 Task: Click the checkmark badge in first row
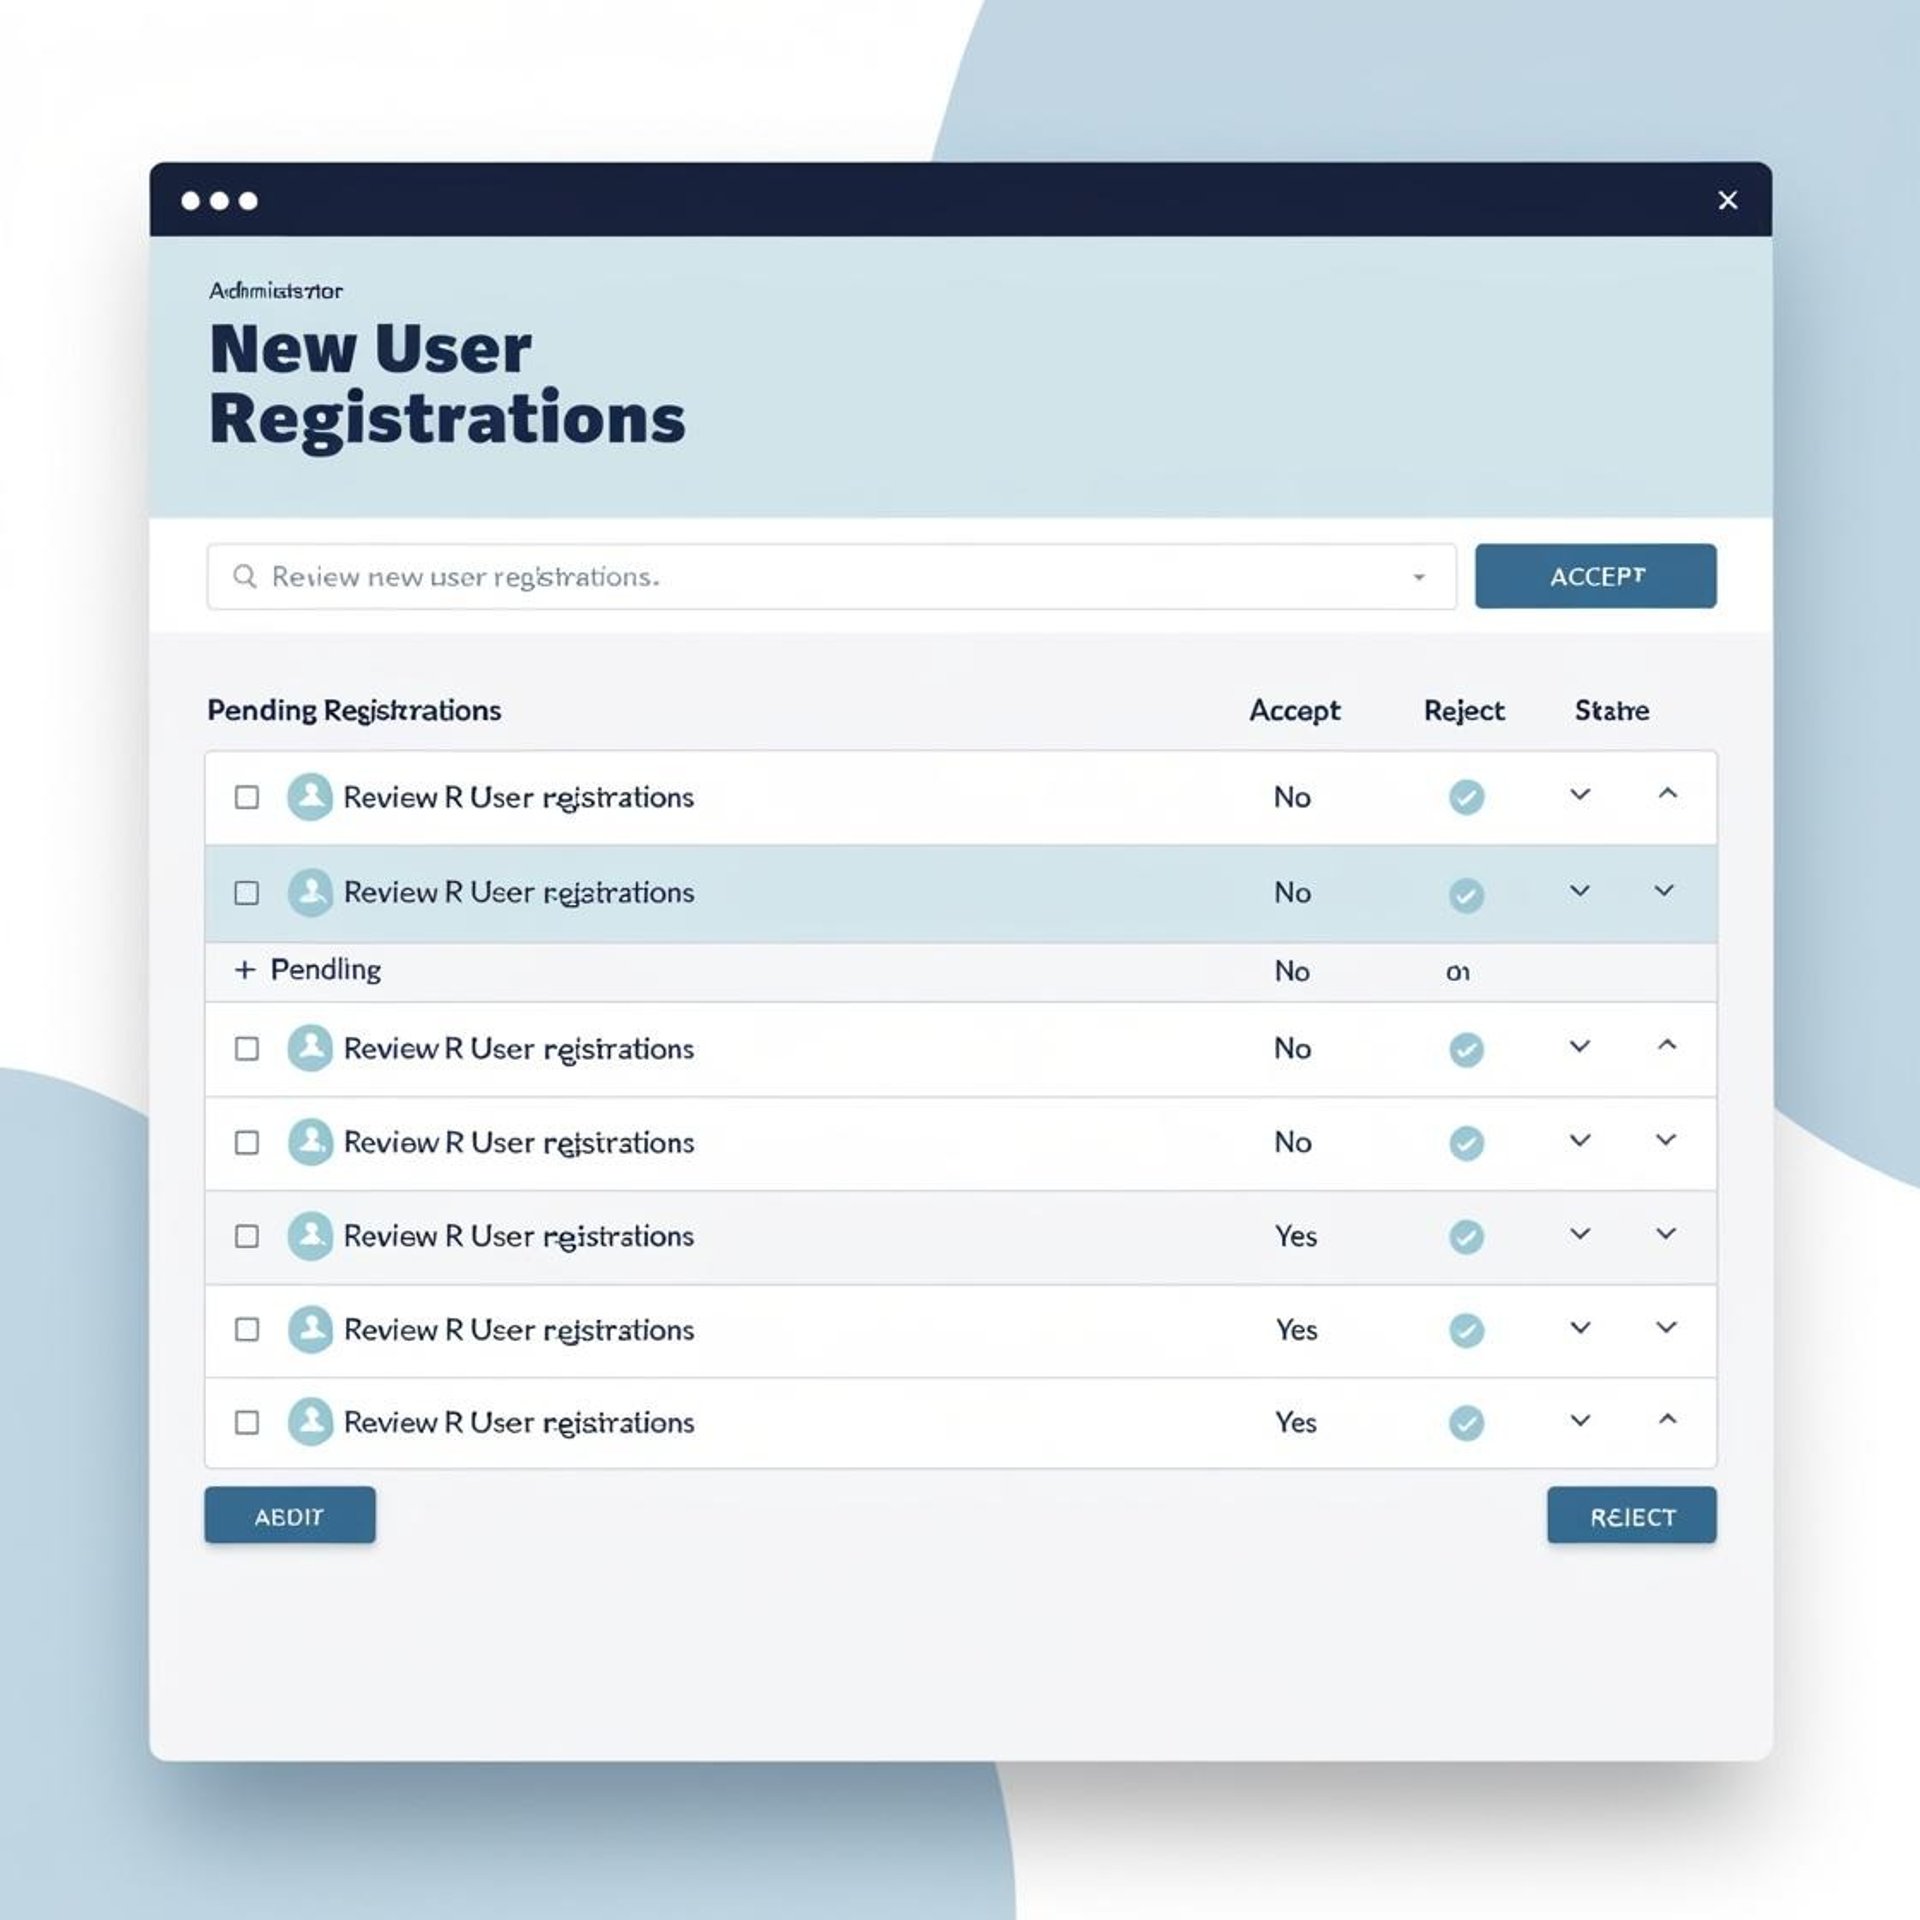pyautogui.click(x=1466, y=797)
